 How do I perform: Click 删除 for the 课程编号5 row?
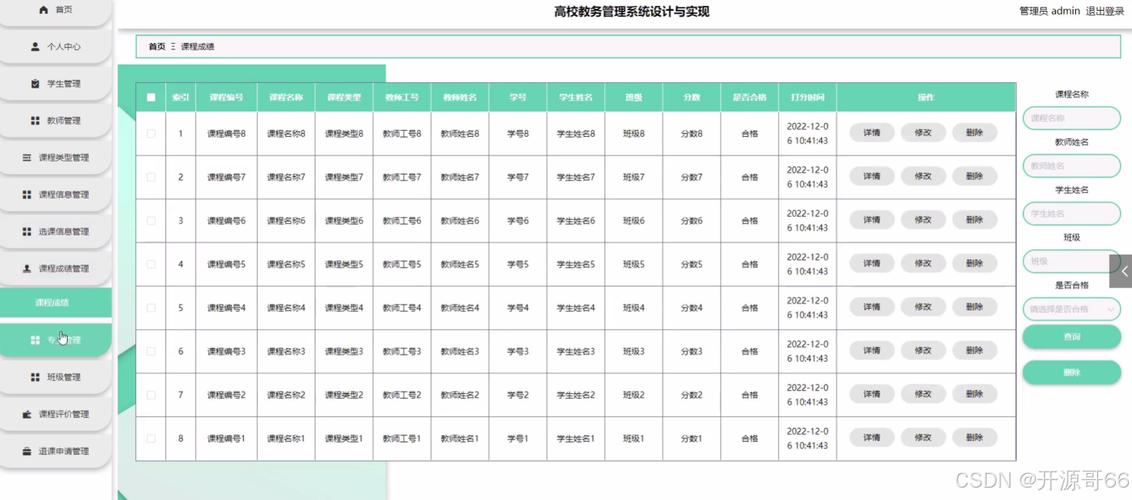pos(974,263)
